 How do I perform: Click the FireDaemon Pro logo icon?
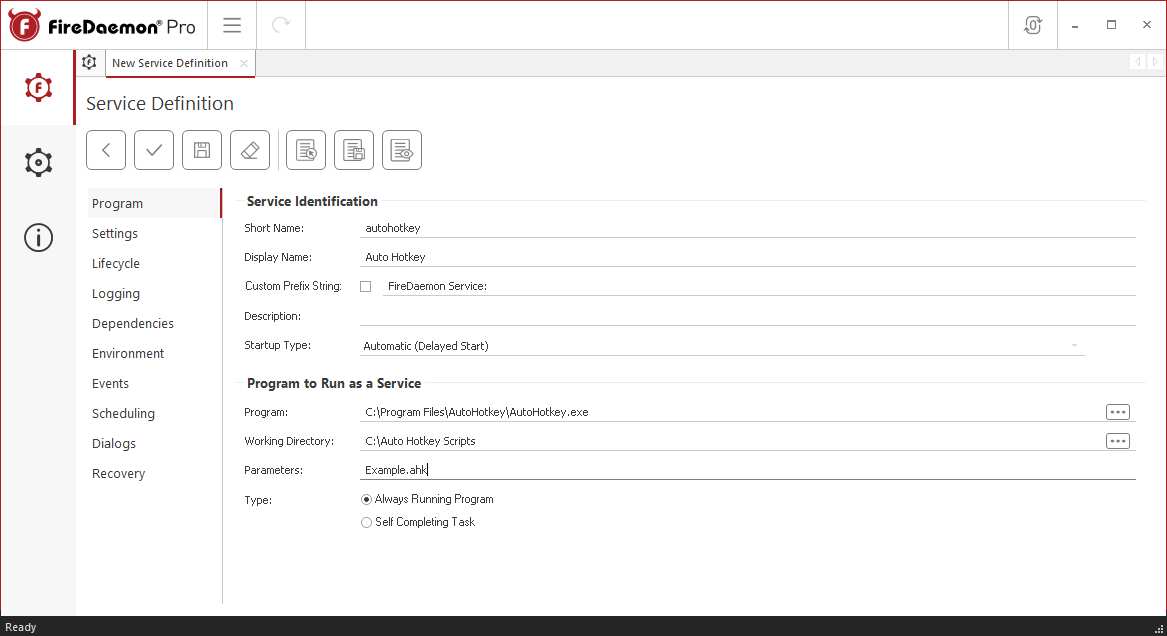coord(25,25)
